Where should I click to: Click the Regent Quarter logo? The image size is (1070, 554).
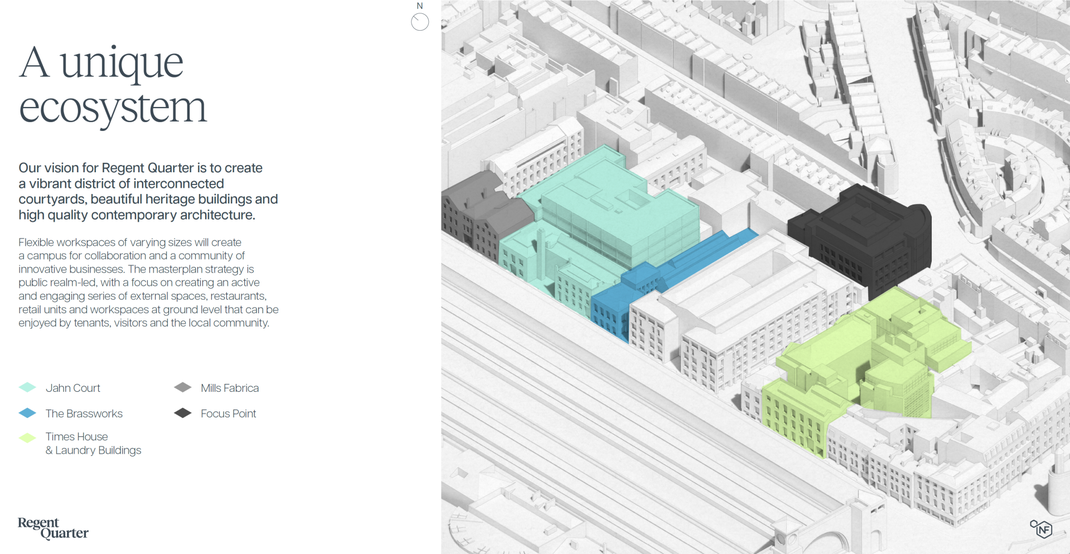pos(53,528)
